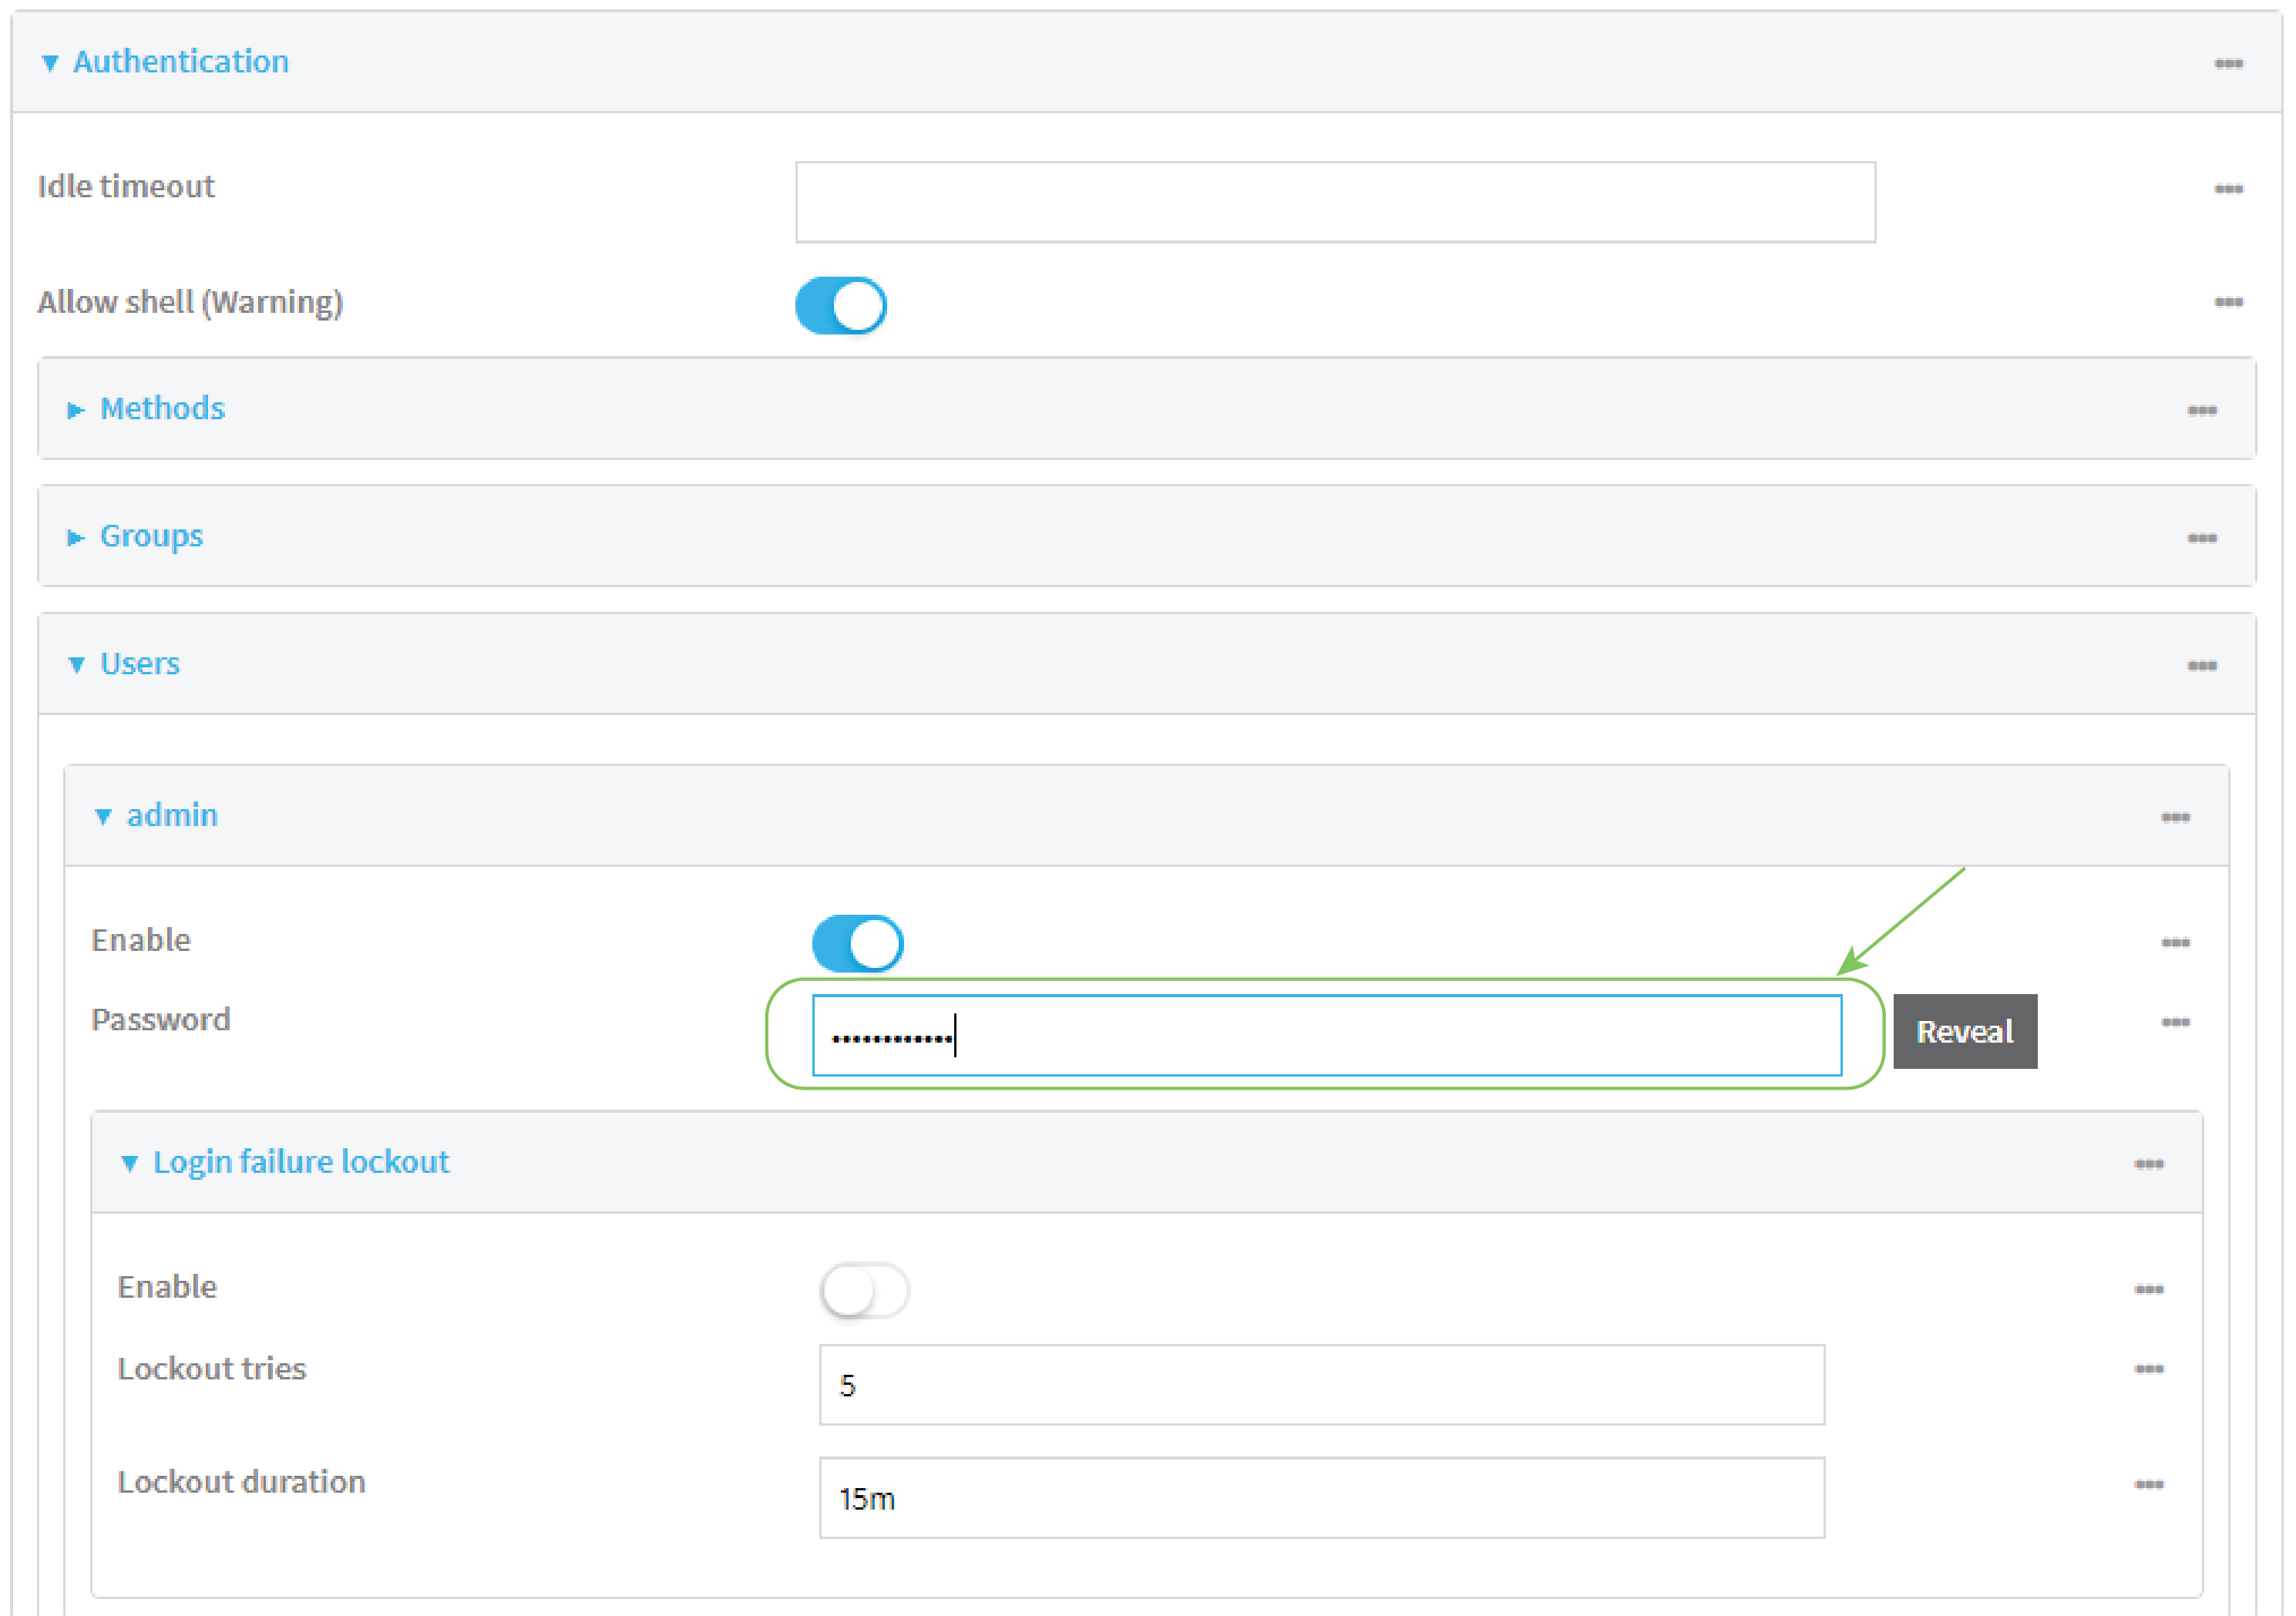Screen dimensions: 2296x1616
Task: Disable the admin user Enable toggle
Action: (x=857, y=942)
